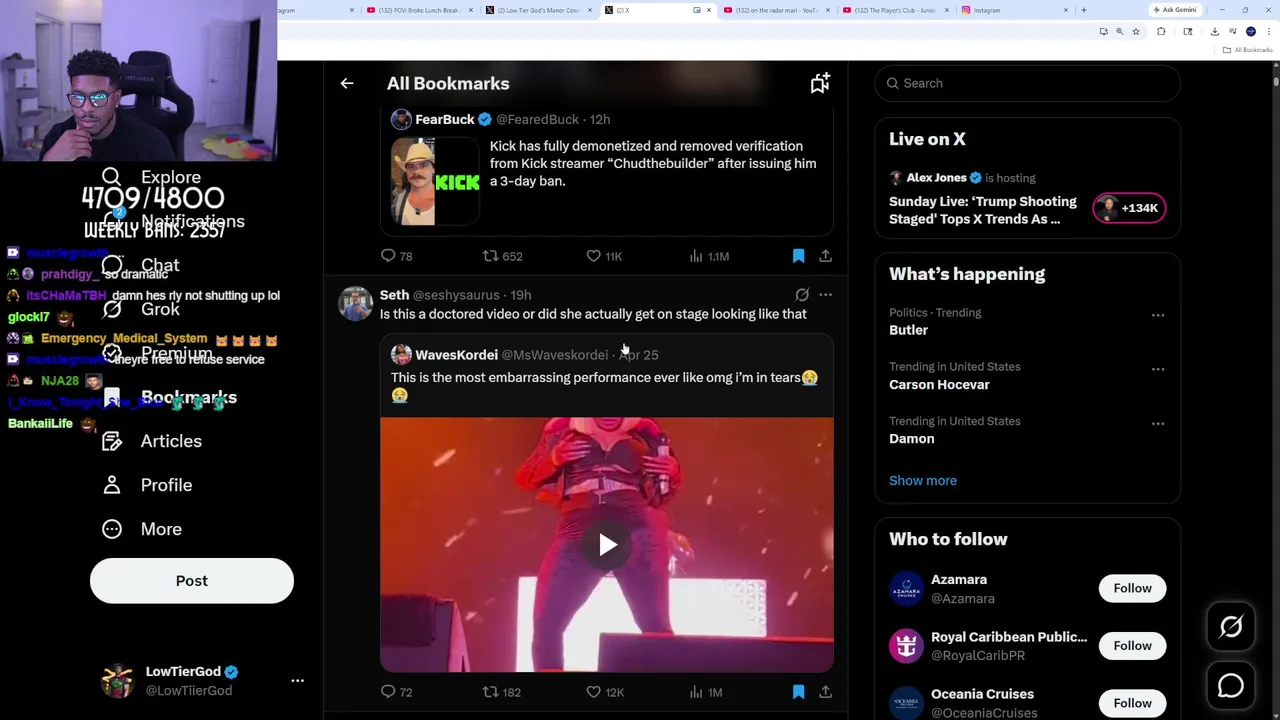
Task: Click the Post button
Action: click(192, 581)
